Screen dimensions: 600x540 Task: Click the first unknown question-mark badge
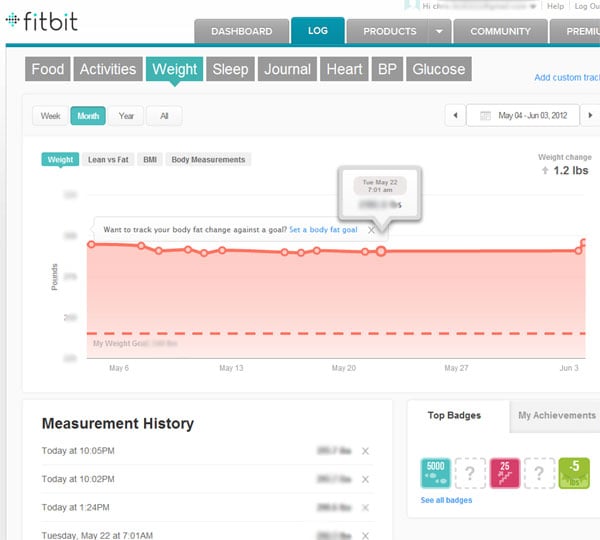coord(470,473)
